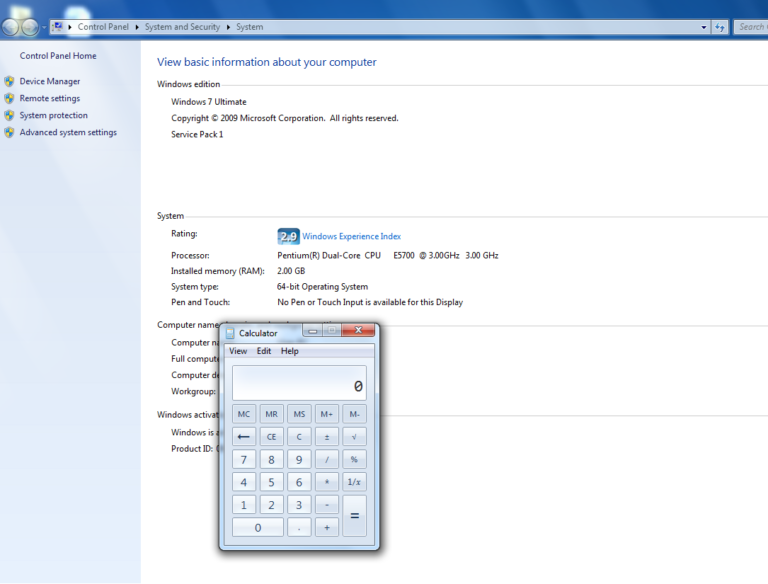
Task: Click the plus/minus sign button in Calculator
Action: tap(326, 437)
